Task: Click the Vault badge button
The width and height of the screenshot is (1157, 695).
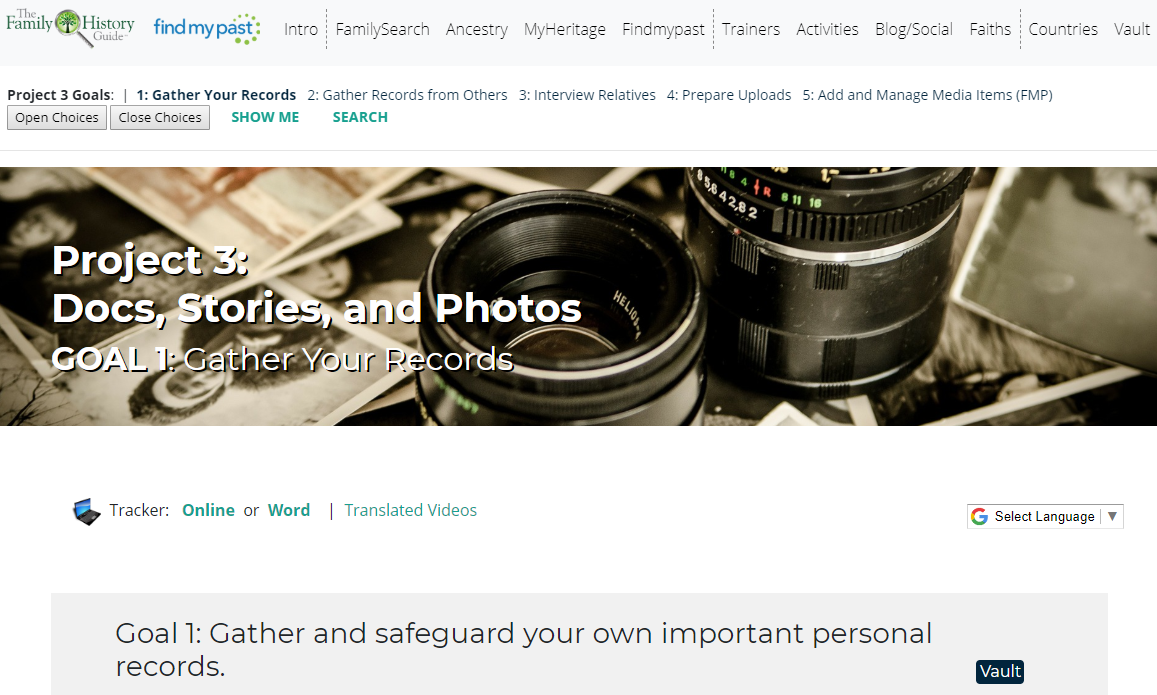Action: [1000, 671]
